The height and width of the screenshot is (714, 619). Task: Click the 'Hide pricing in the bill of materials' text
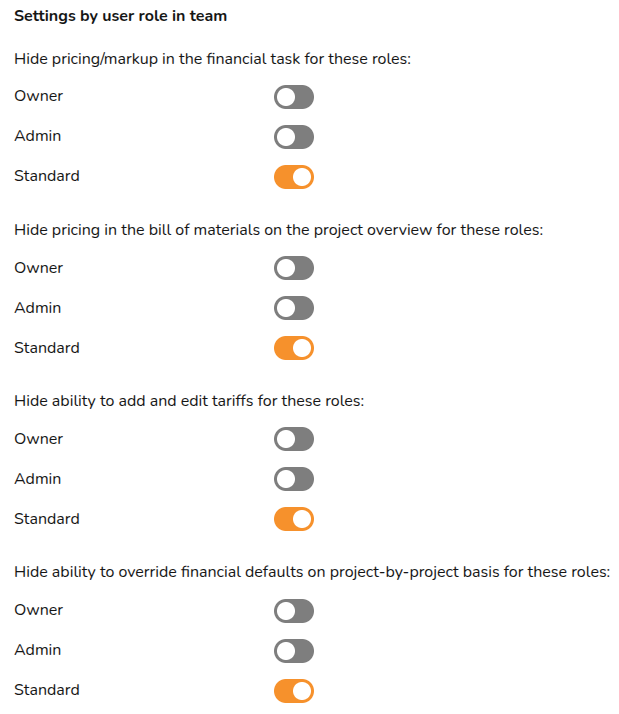pyautogui.click(x=278, y=230)
